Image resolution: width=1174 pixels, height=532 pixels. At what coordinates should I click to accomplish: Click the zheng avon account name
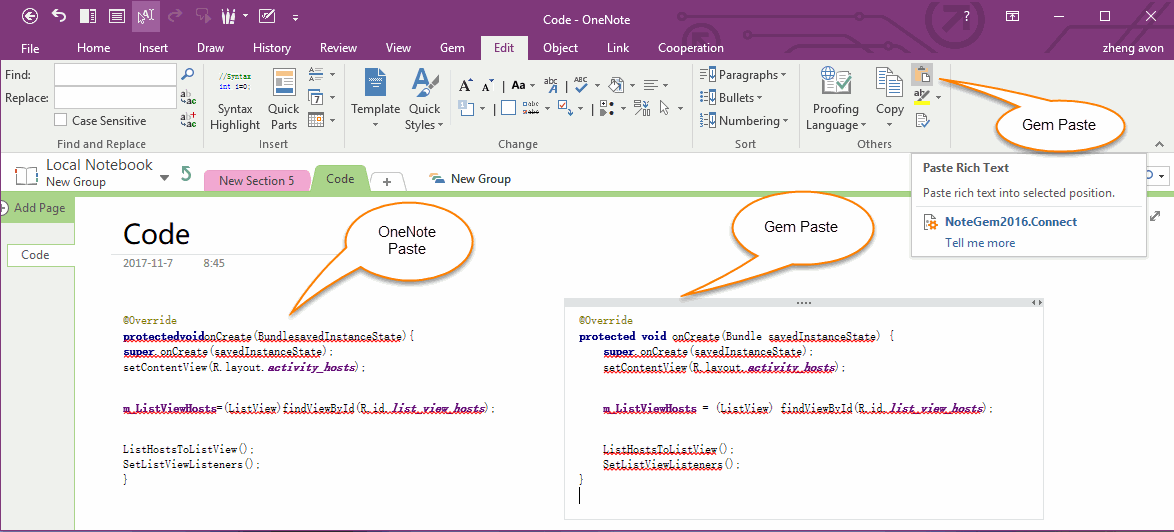point(1131,48)
